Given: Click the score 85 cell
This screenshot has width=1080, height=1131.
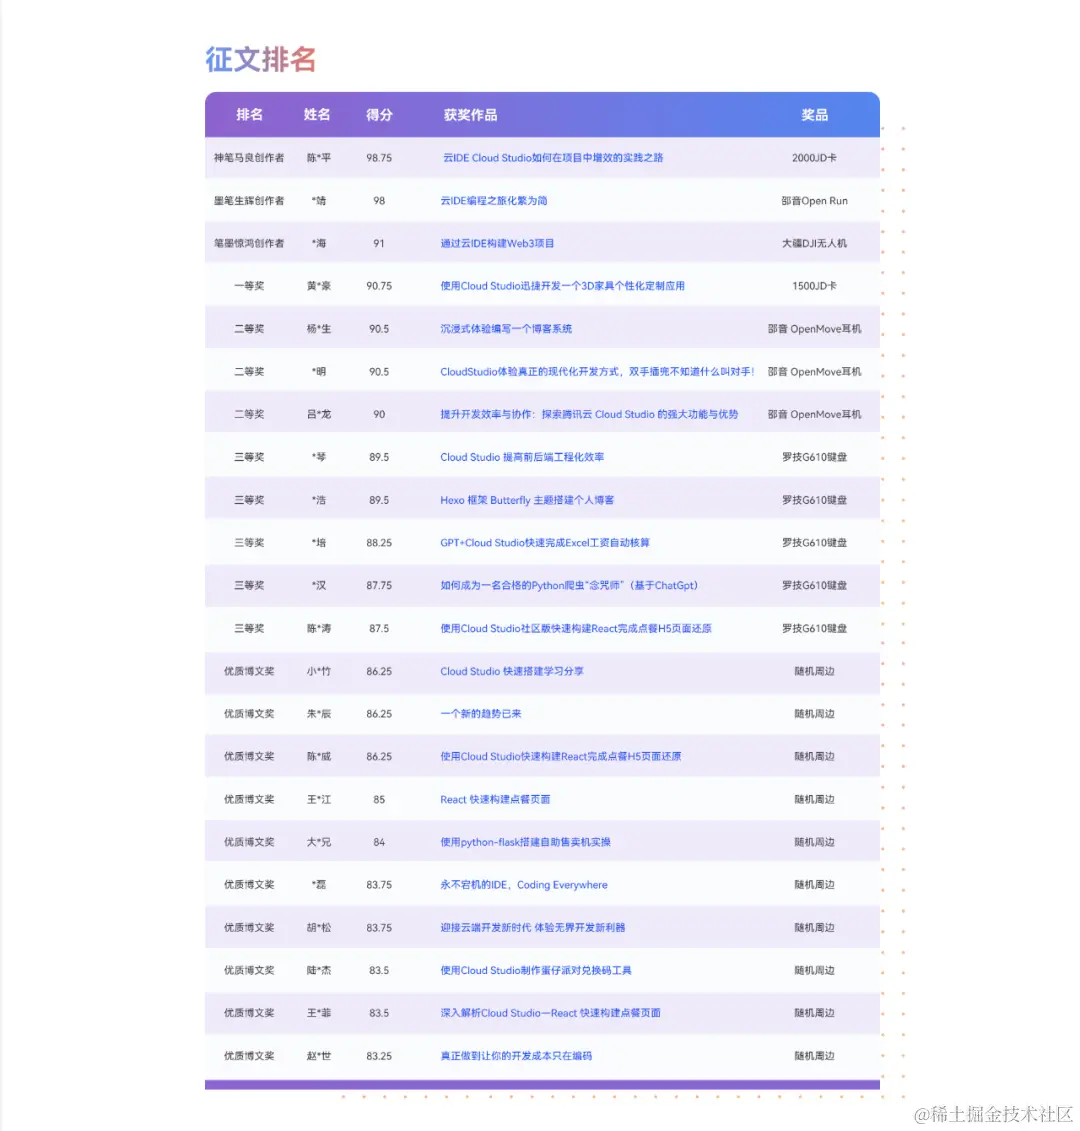Looking at the screenshot, I should pos(379,800).
